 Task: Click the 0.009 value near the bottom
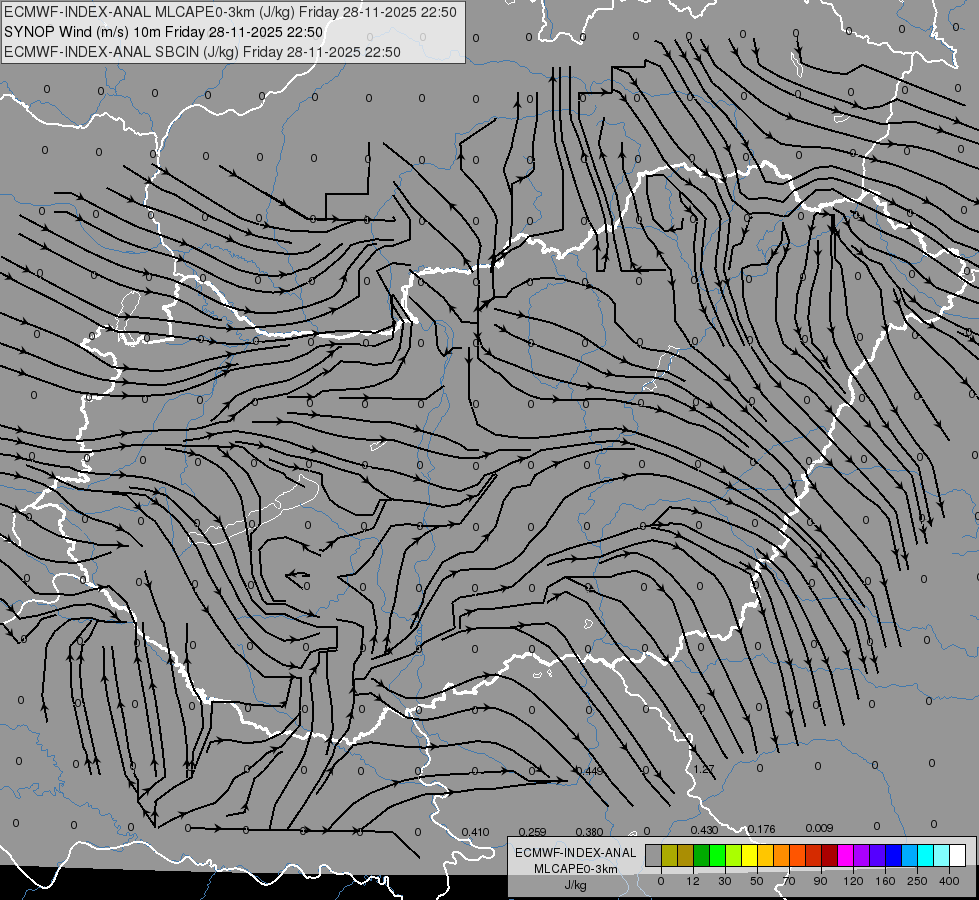pos(819,828)
